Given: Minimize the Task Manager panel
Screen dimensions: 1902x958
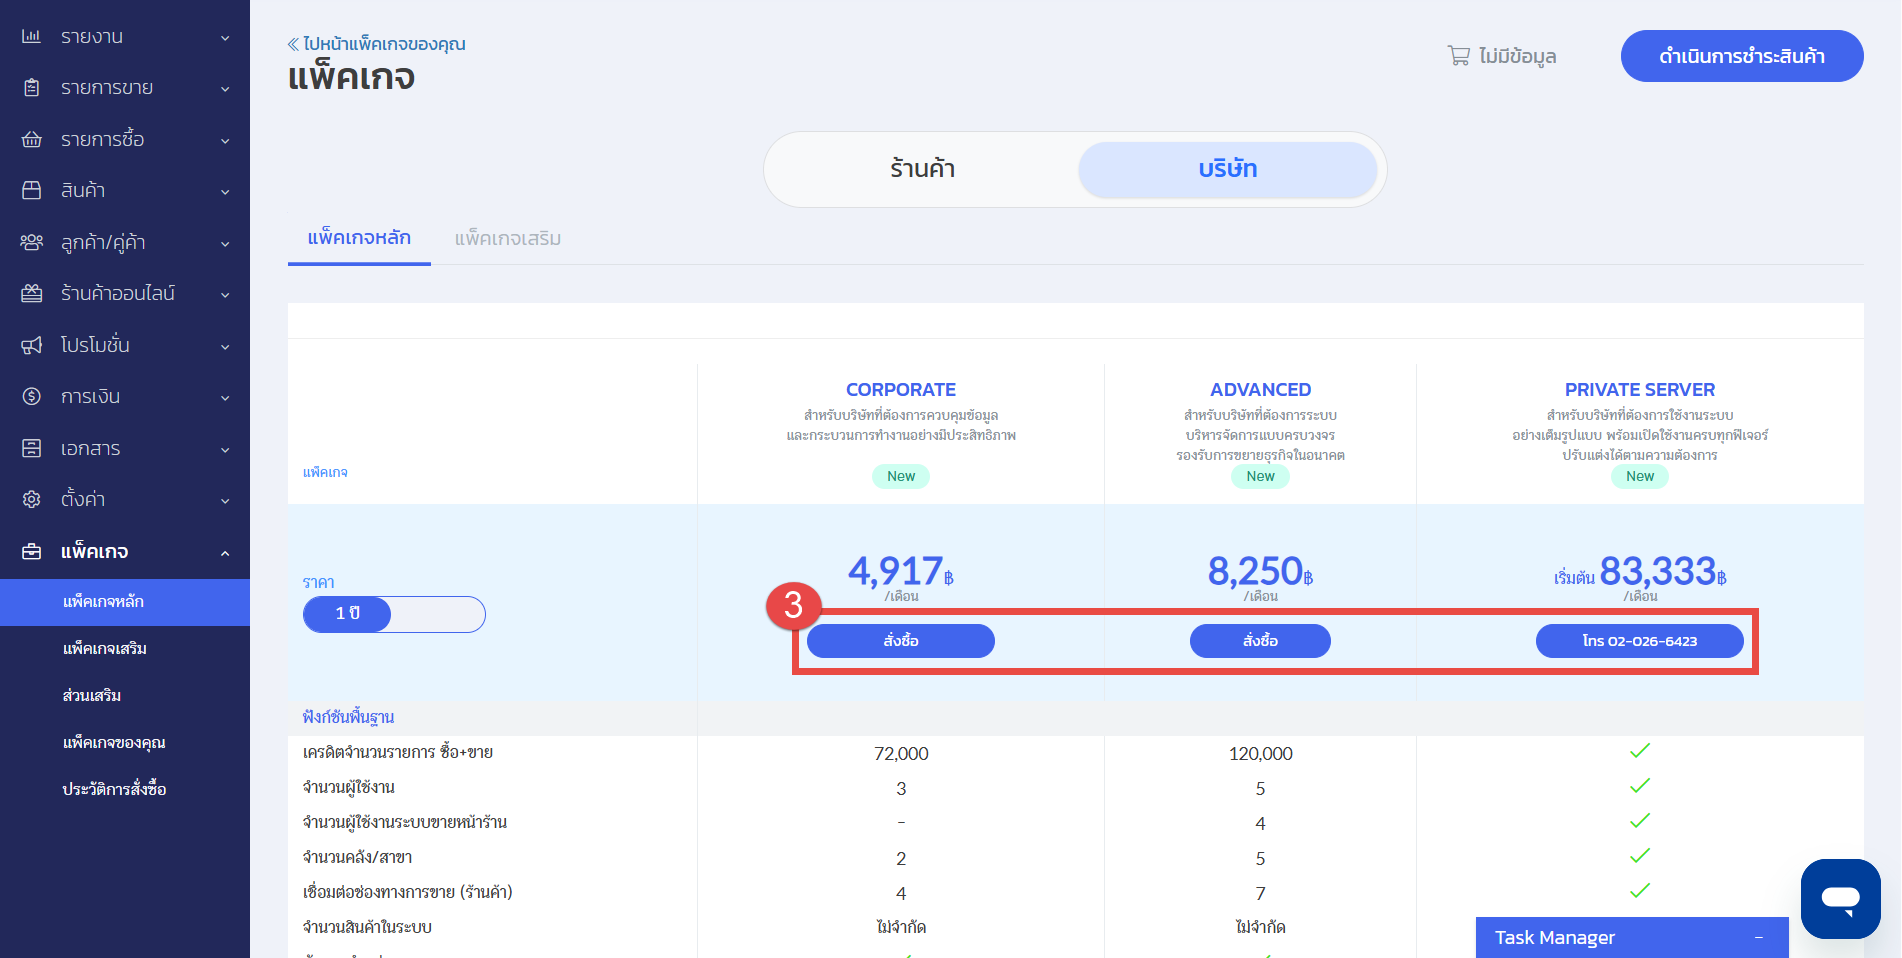Looking at the screenshot, I should [1758, 938].
